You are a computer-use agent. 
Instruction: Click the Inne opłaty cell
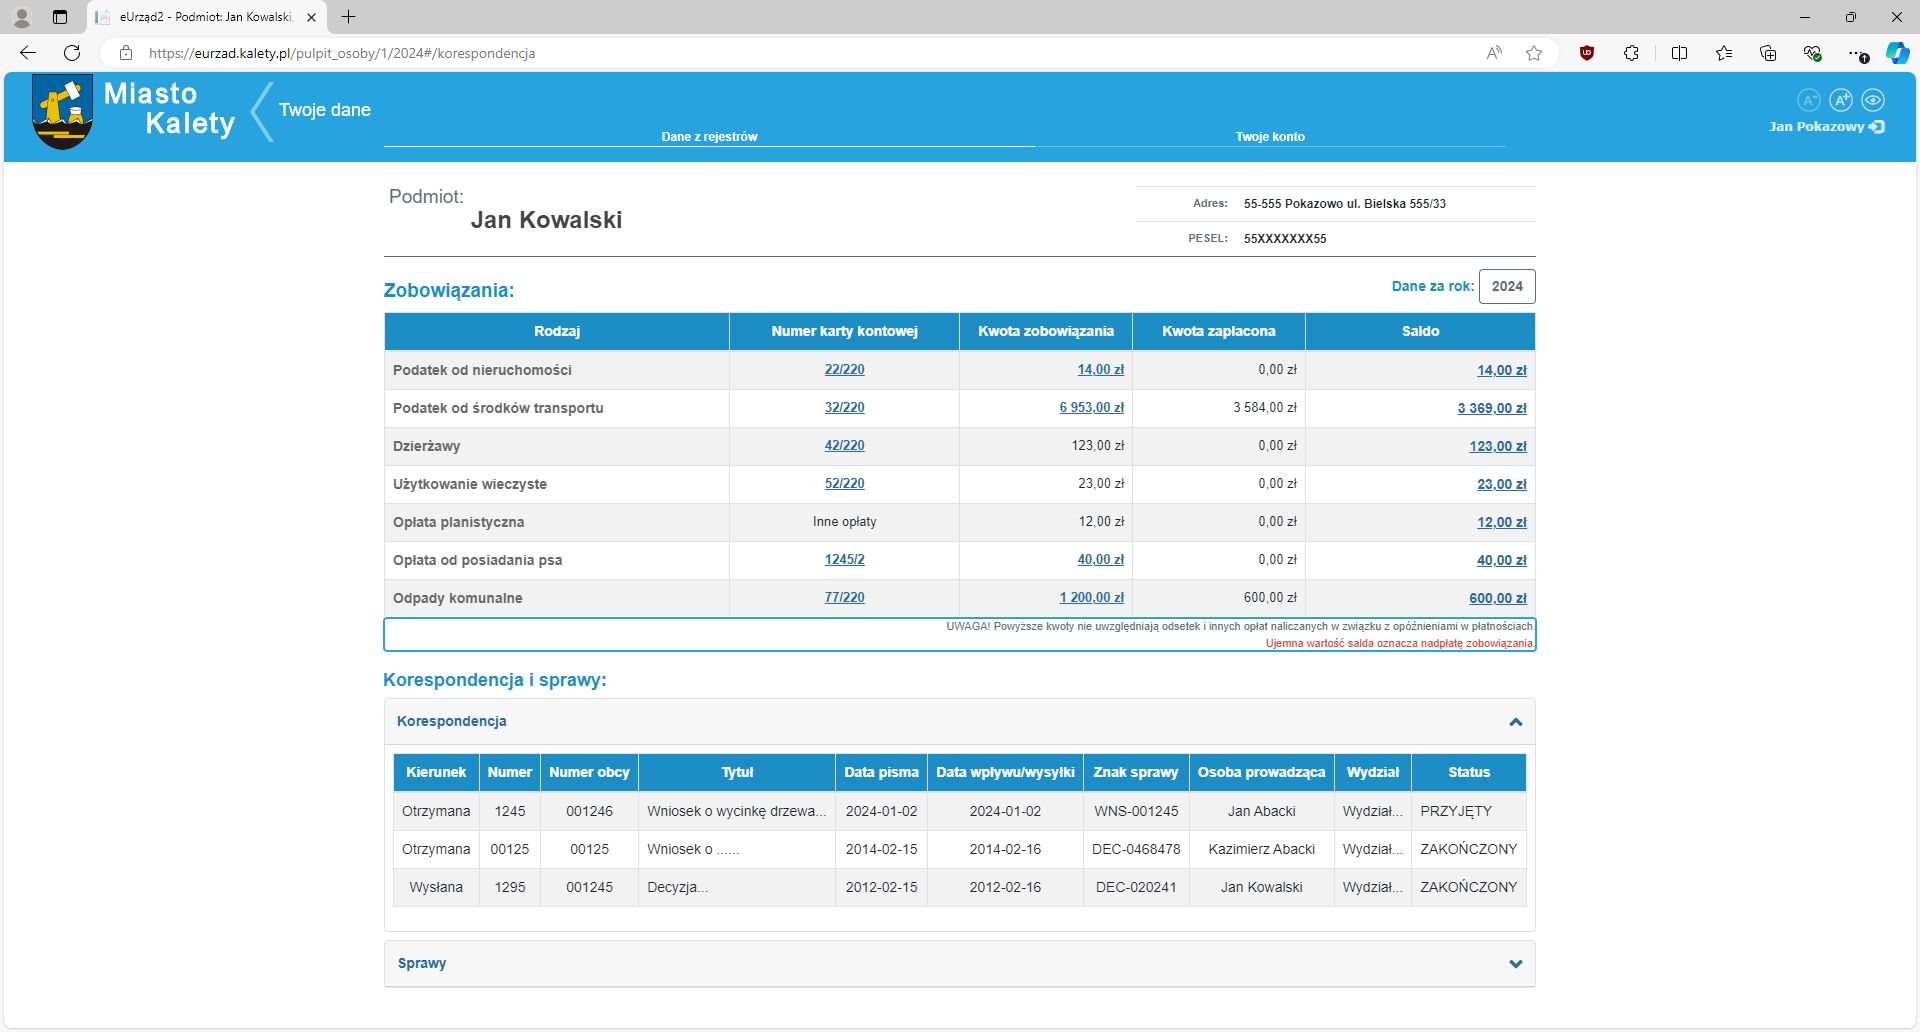844,521
